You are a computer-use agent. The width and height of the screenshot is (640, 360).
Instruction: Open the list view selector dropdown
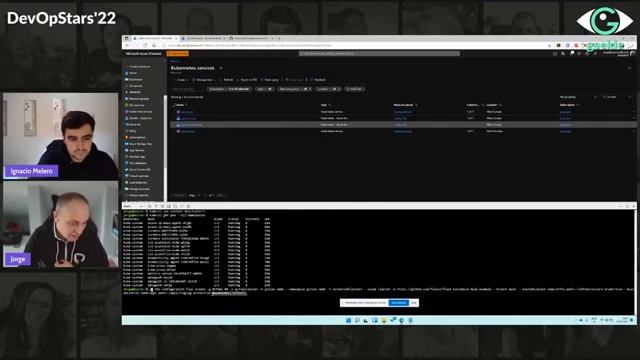tap(616, 97)
